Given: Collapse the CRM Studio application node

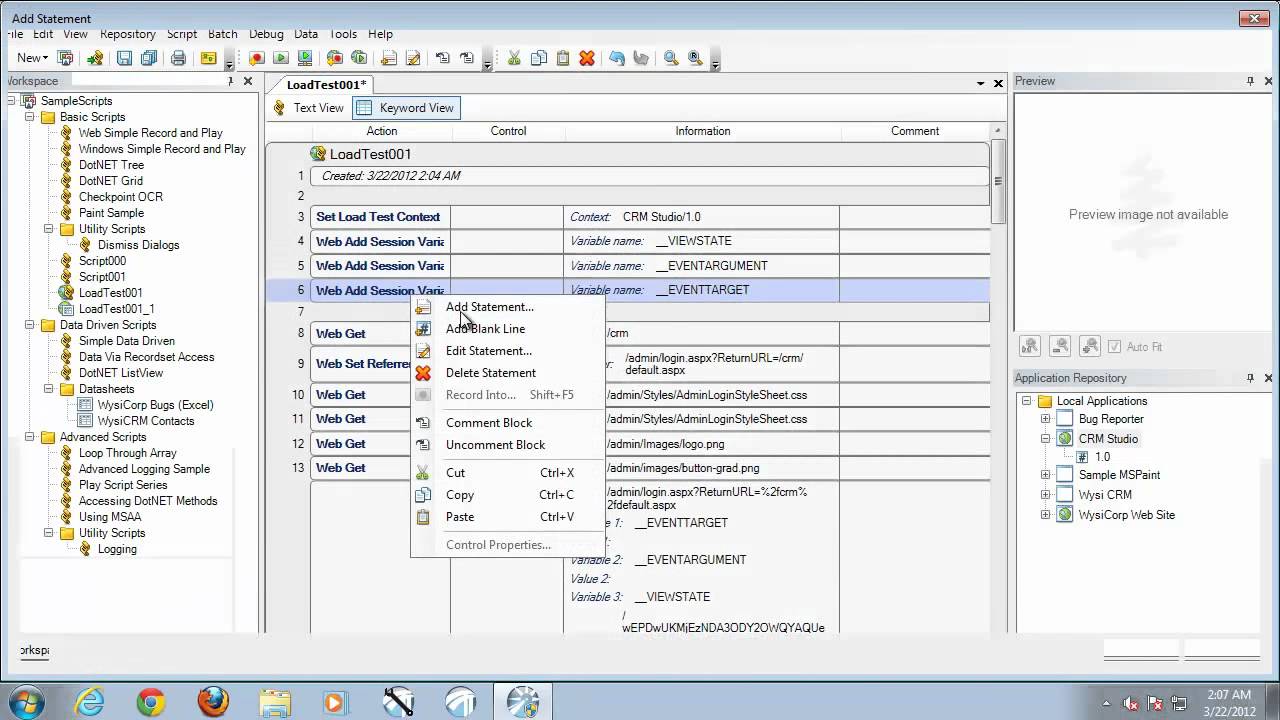Looking at the screenshot, I should (1045, 439).
